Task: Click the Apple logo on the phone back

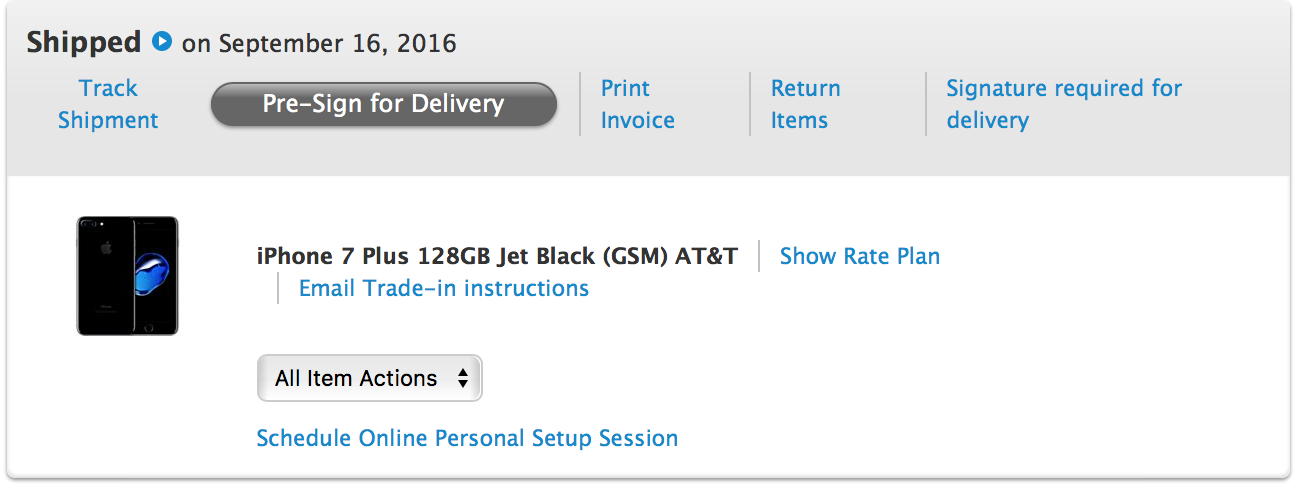Action: pyautogui.click(x=105, y=246)
